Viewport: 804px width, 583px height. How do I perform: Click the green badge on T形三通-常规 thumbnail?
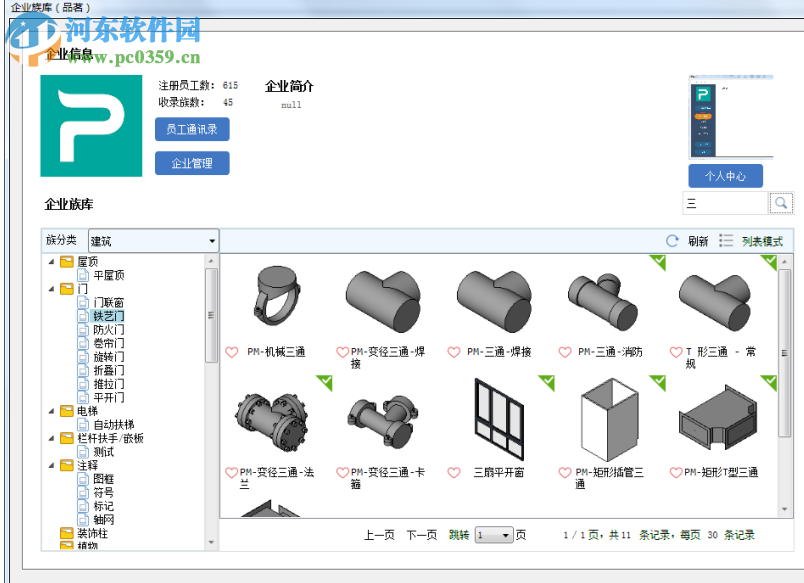click(768, 263)
